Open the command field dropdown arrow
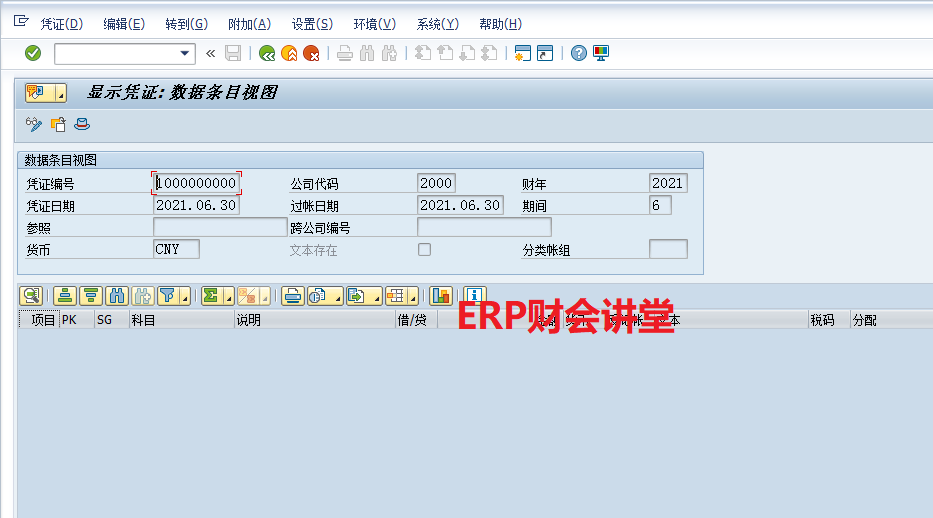 (185, 54)
